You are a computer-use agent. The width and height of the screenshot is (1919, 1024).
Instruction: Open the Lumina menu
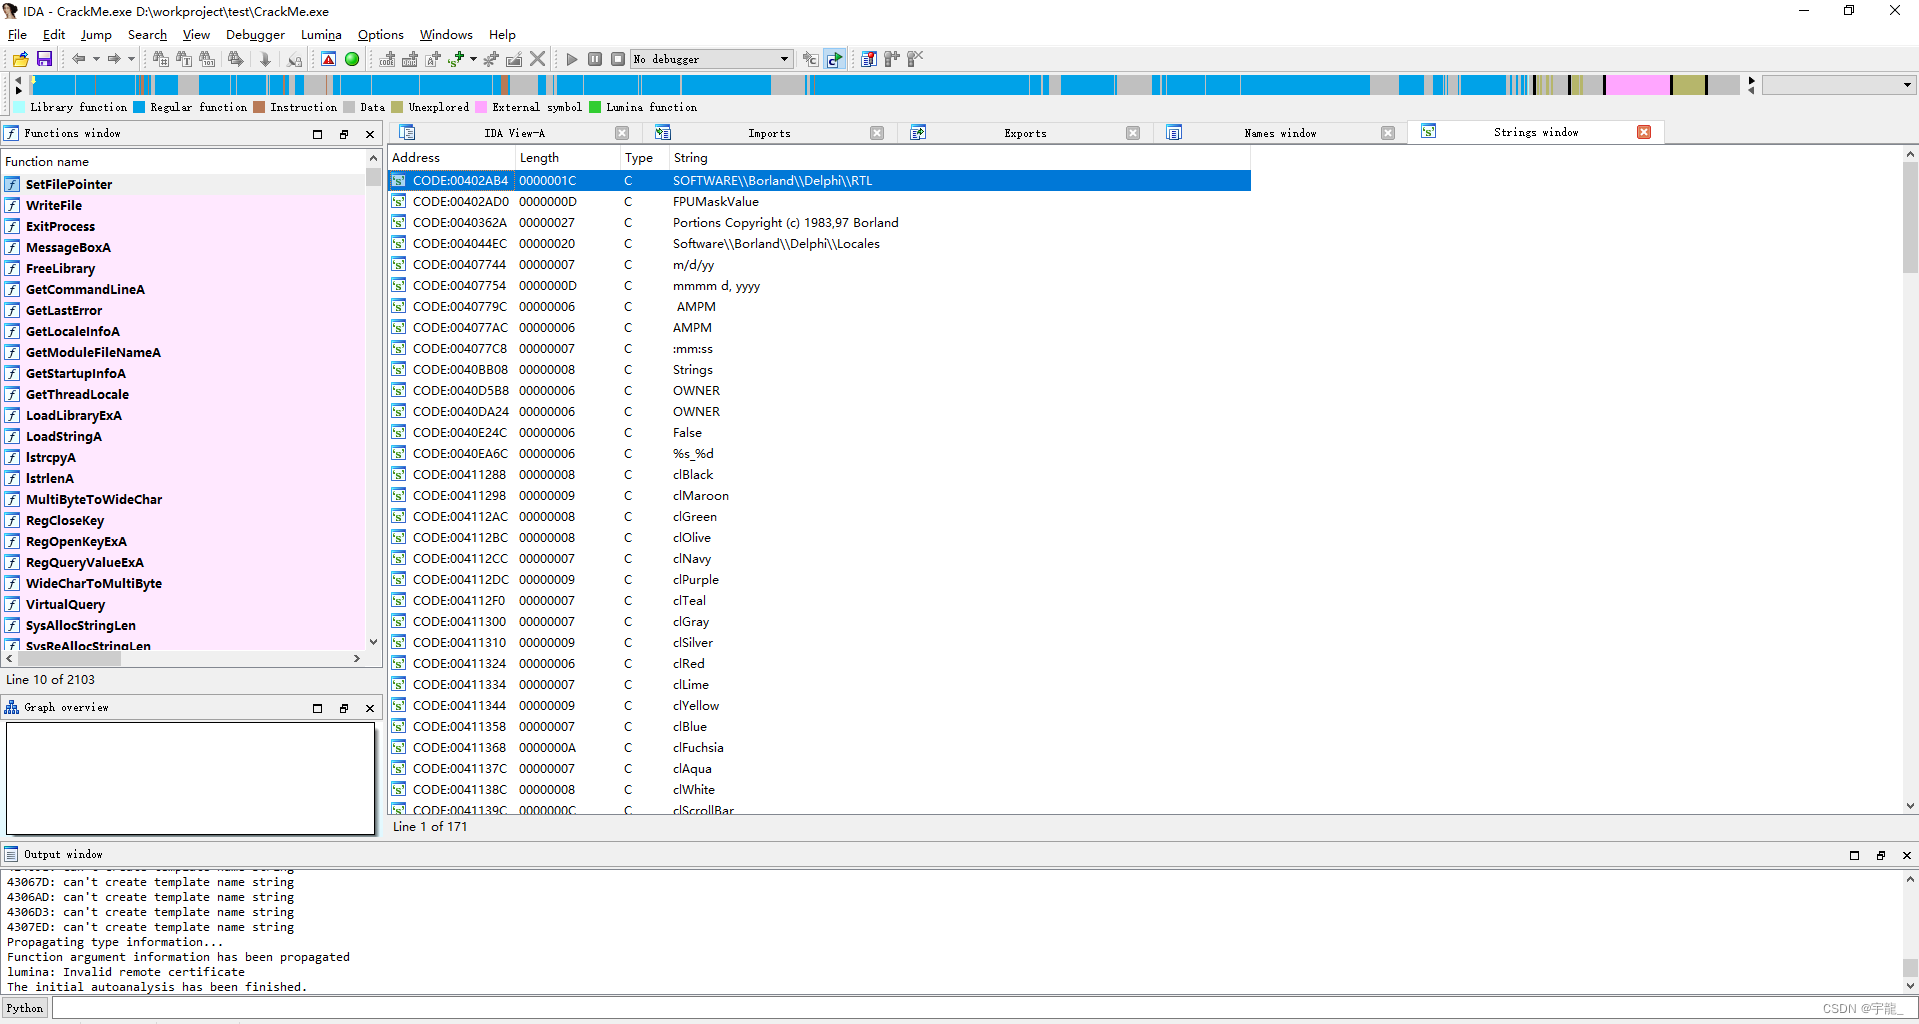pyautogui.click(x=321, y=34)
